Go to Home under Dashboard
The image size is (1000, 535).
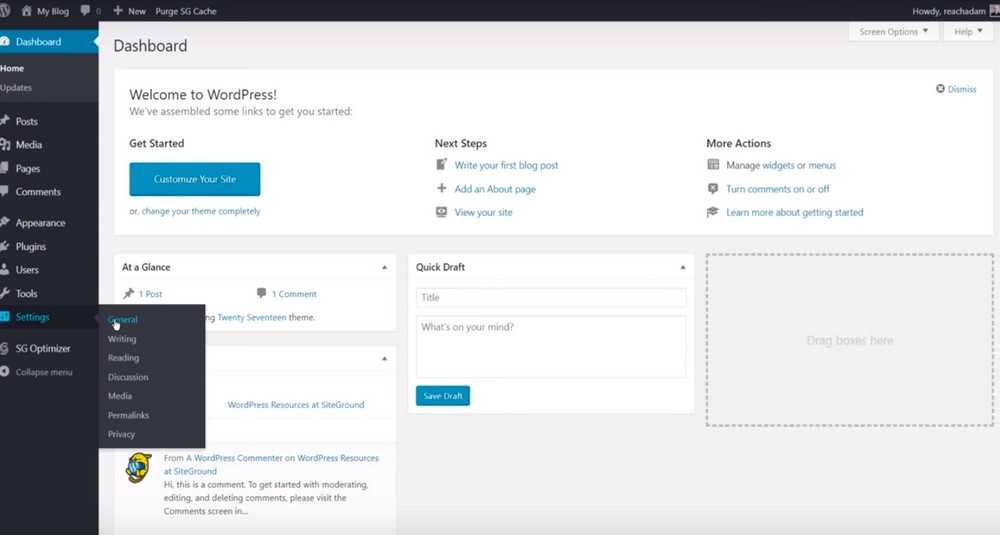pyautogui.click(x=12, y=68)
